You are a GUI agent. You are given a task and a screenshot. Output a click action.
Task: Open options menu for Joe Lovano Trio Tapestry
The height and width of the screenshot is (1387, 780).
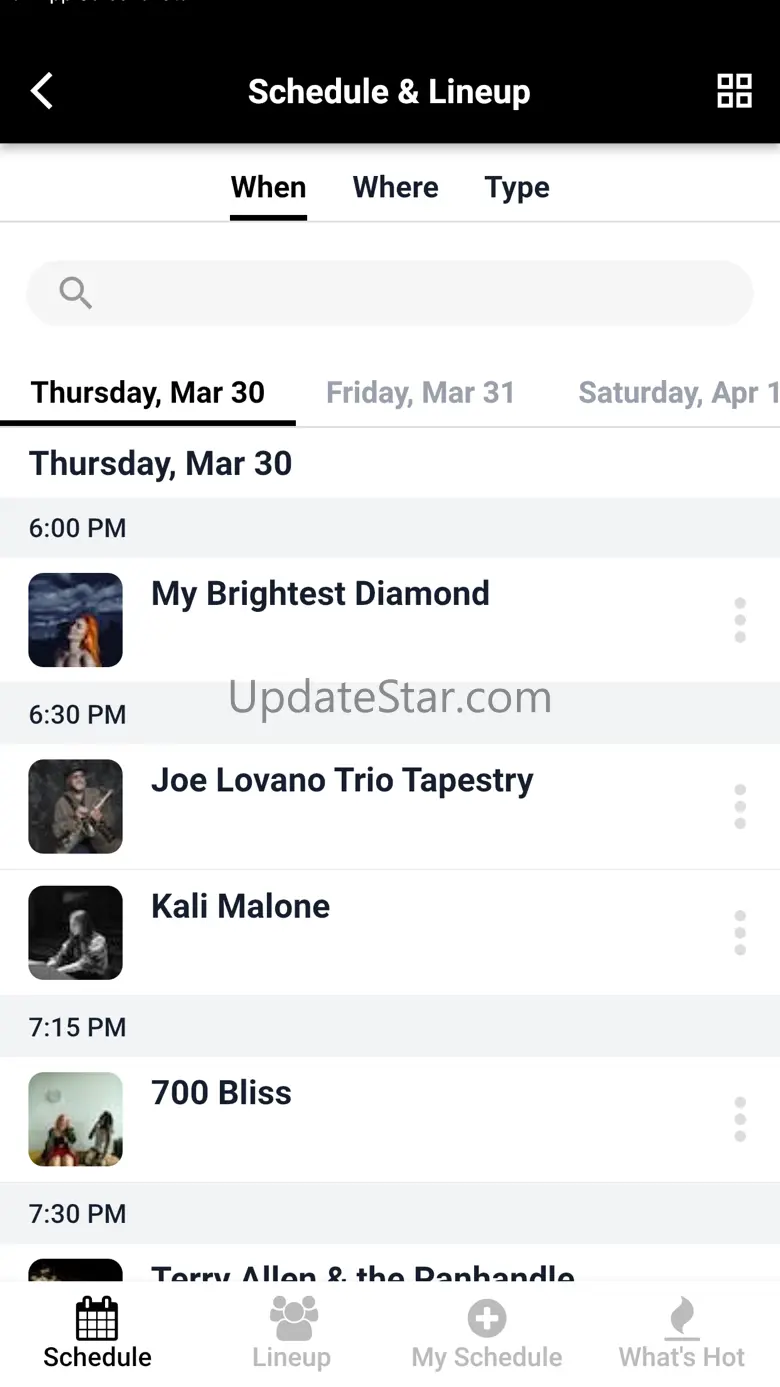[740, 806]
